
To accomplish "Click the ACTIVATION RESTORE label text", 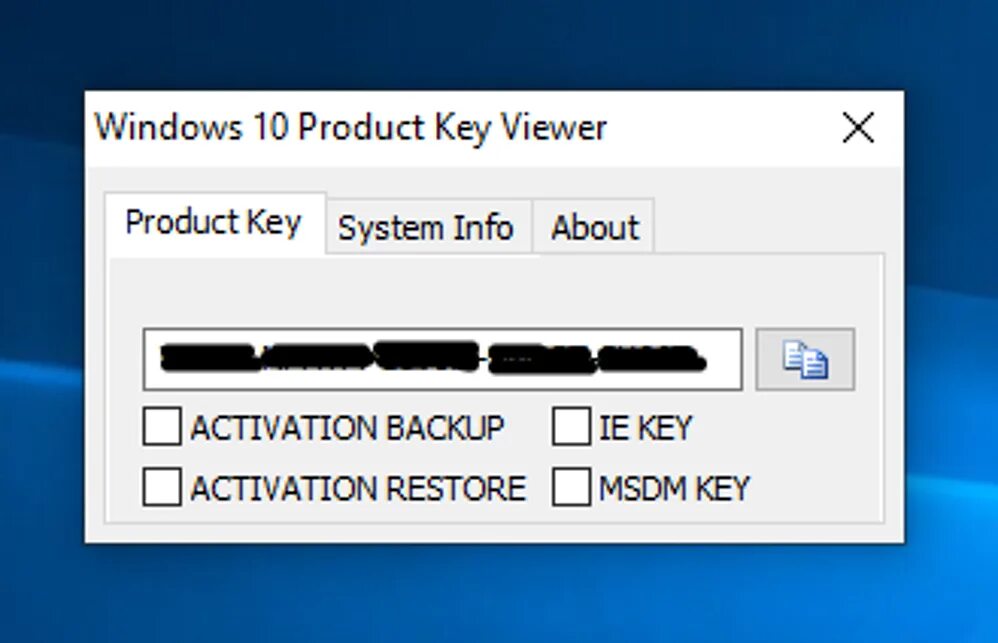I will pyautogui.click(x=357, y=488).
